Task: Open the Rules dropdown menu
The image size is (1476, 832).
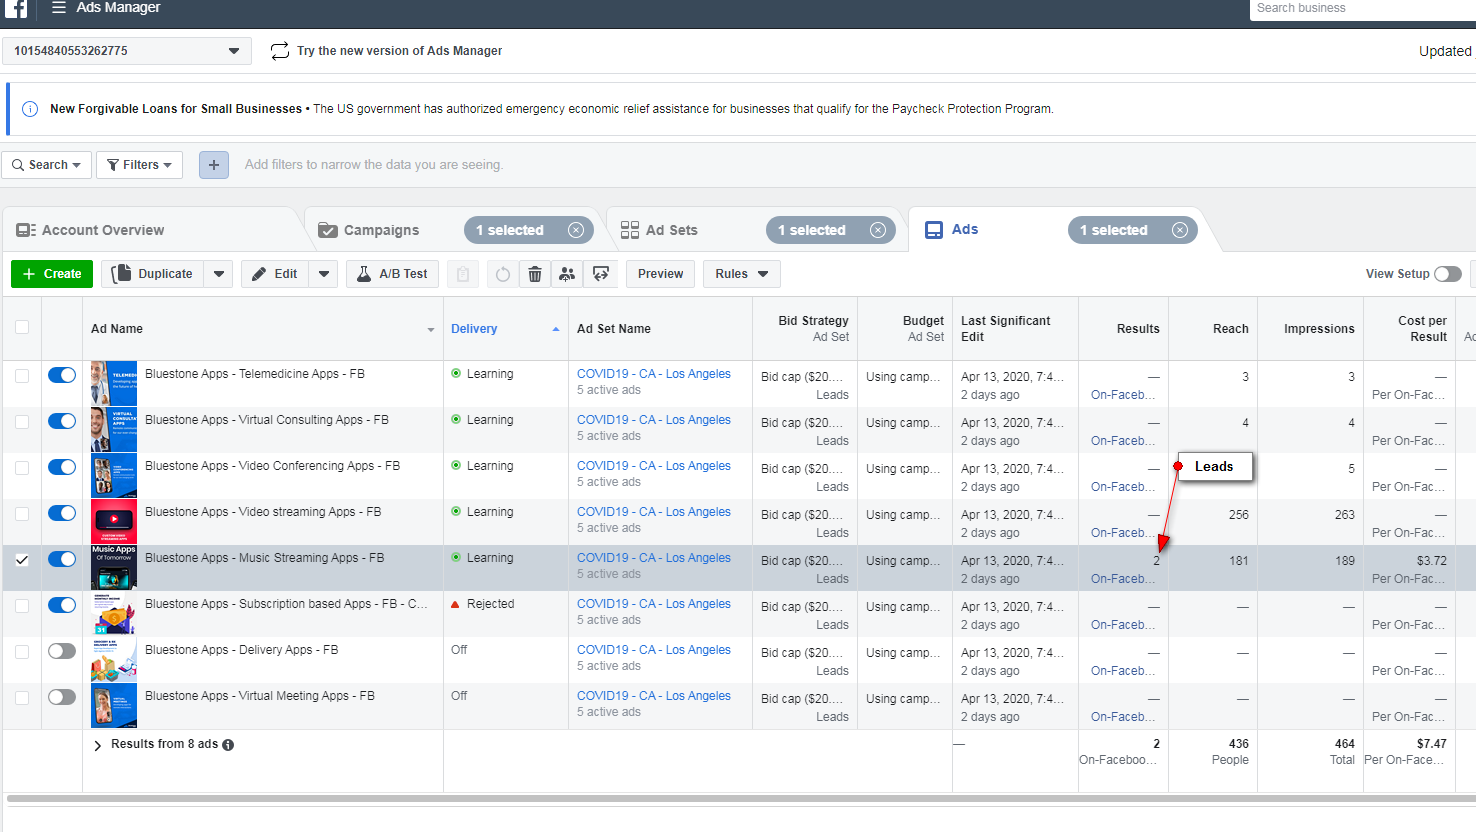Action: point(741,274)
